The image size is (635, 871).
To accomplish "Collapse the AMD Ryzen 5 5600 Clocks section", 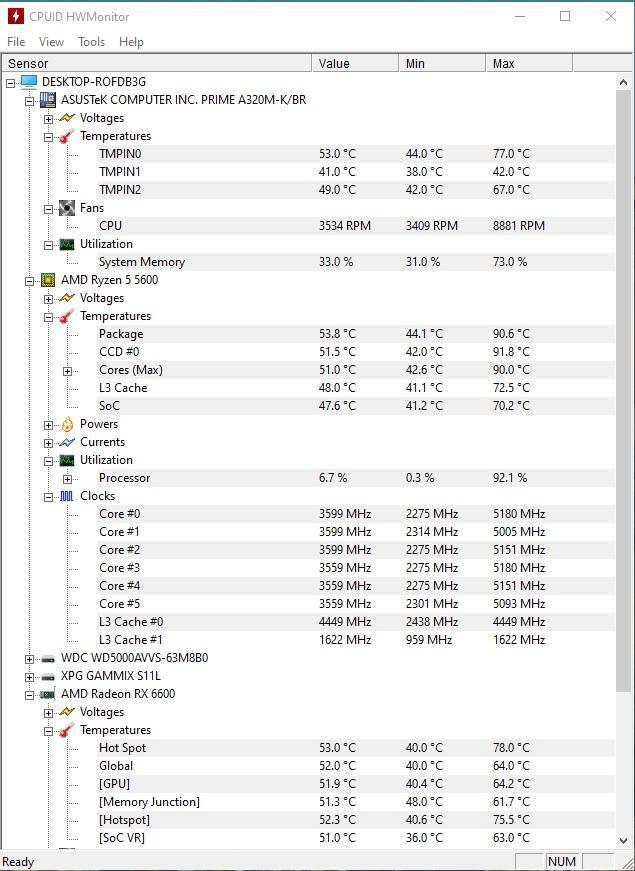I will click(x=49, y=497).
